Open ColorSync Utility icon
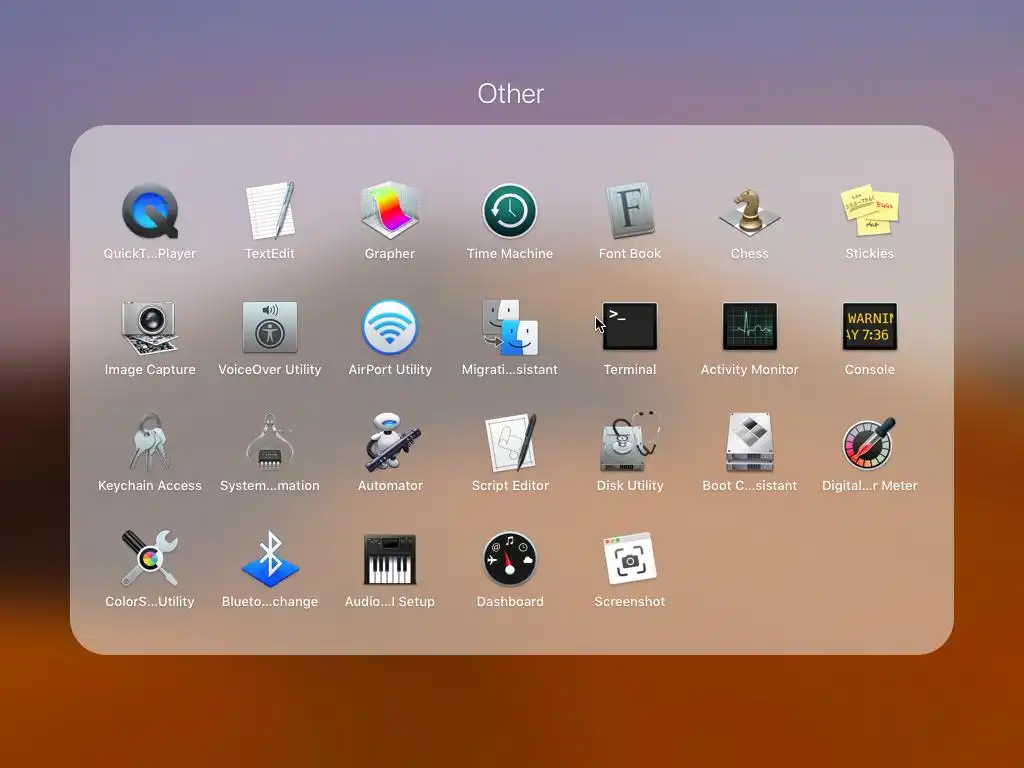Image resolution: width=1024 pixels, height=768 pixels. pyautogui.click(x=150, y=559)
